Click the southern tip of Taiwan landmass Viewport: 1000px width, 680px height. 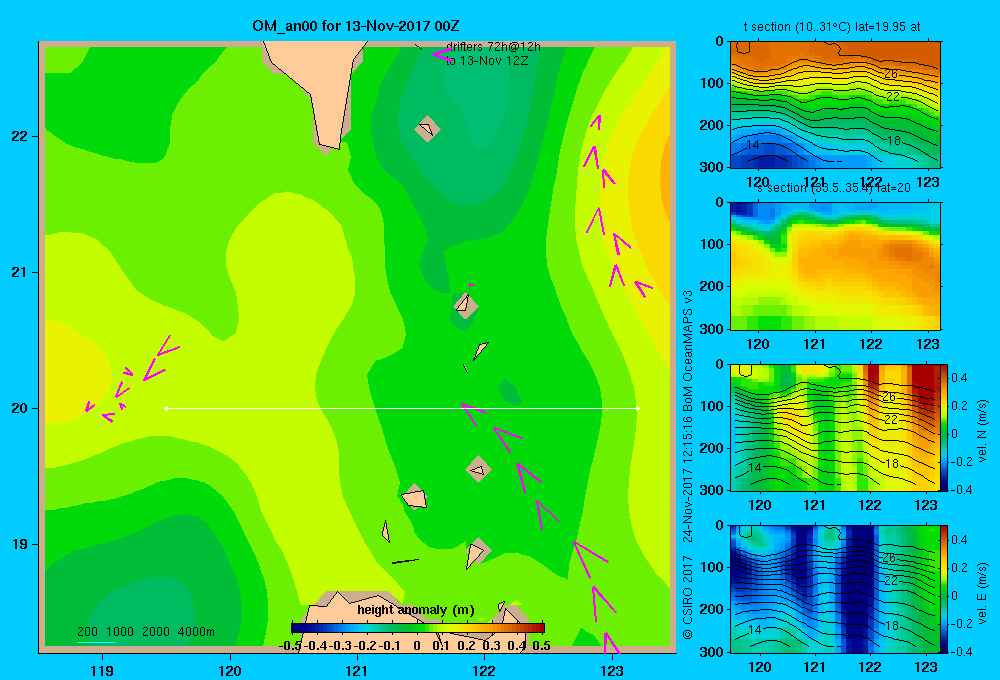click(x=329, y=147)
